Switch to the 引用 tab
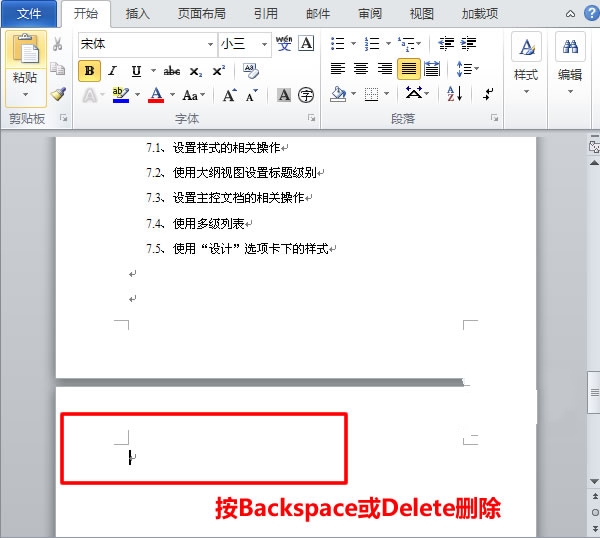 (x=266, y=14)
